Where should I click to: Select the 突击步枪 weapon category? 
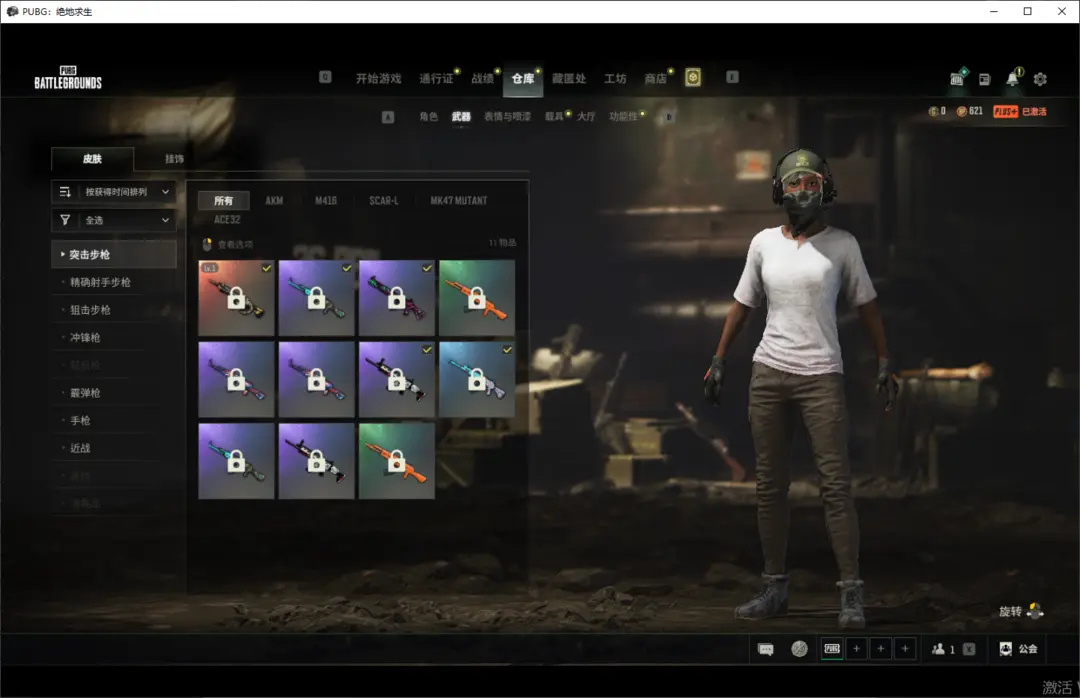113,255
